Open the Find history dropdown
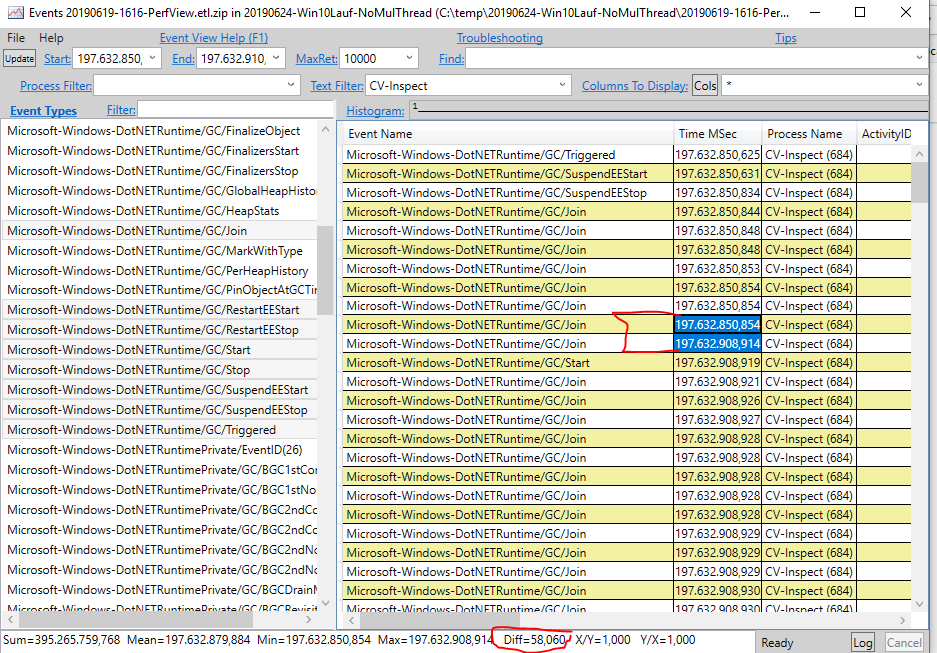Screen dimensions: 937x653 point(918,58)
